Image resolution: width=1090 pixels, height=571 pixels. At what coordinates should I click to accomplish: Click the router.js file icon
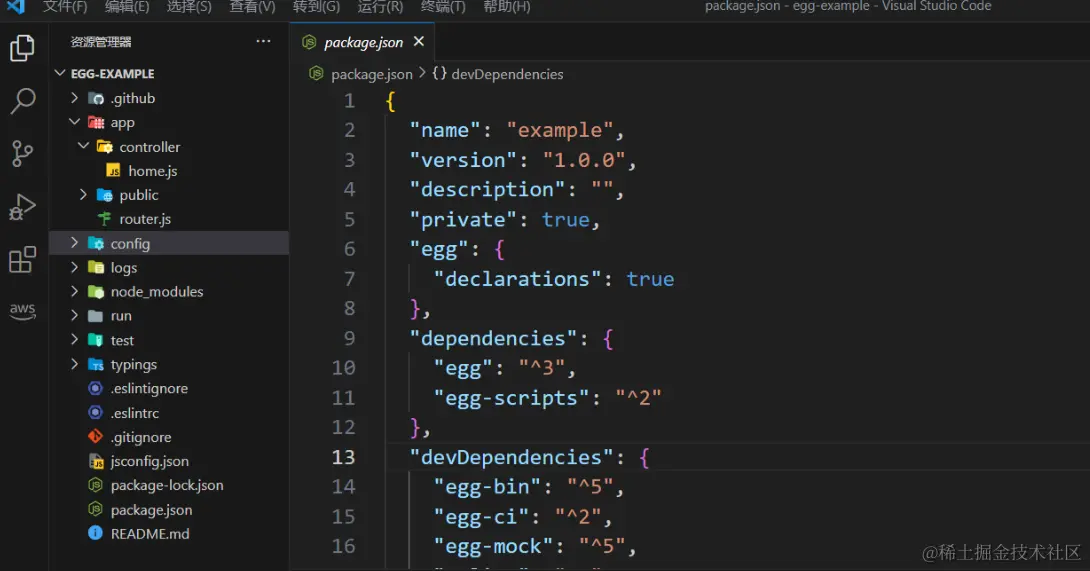(x=105, y=219)
